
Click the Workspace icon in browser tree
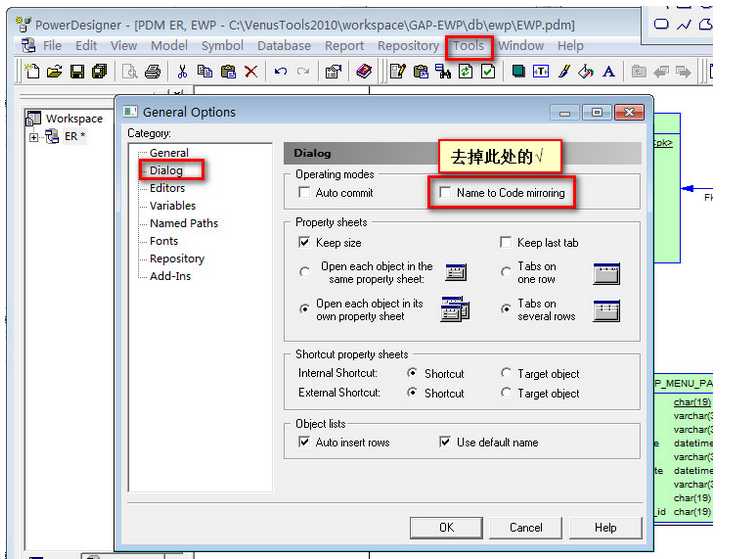pos(33,119)
